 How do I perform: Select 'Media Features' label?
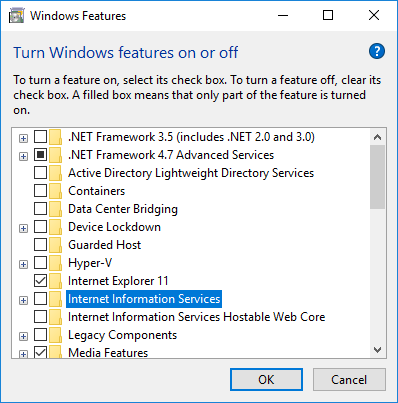click(x=108, y=353)
